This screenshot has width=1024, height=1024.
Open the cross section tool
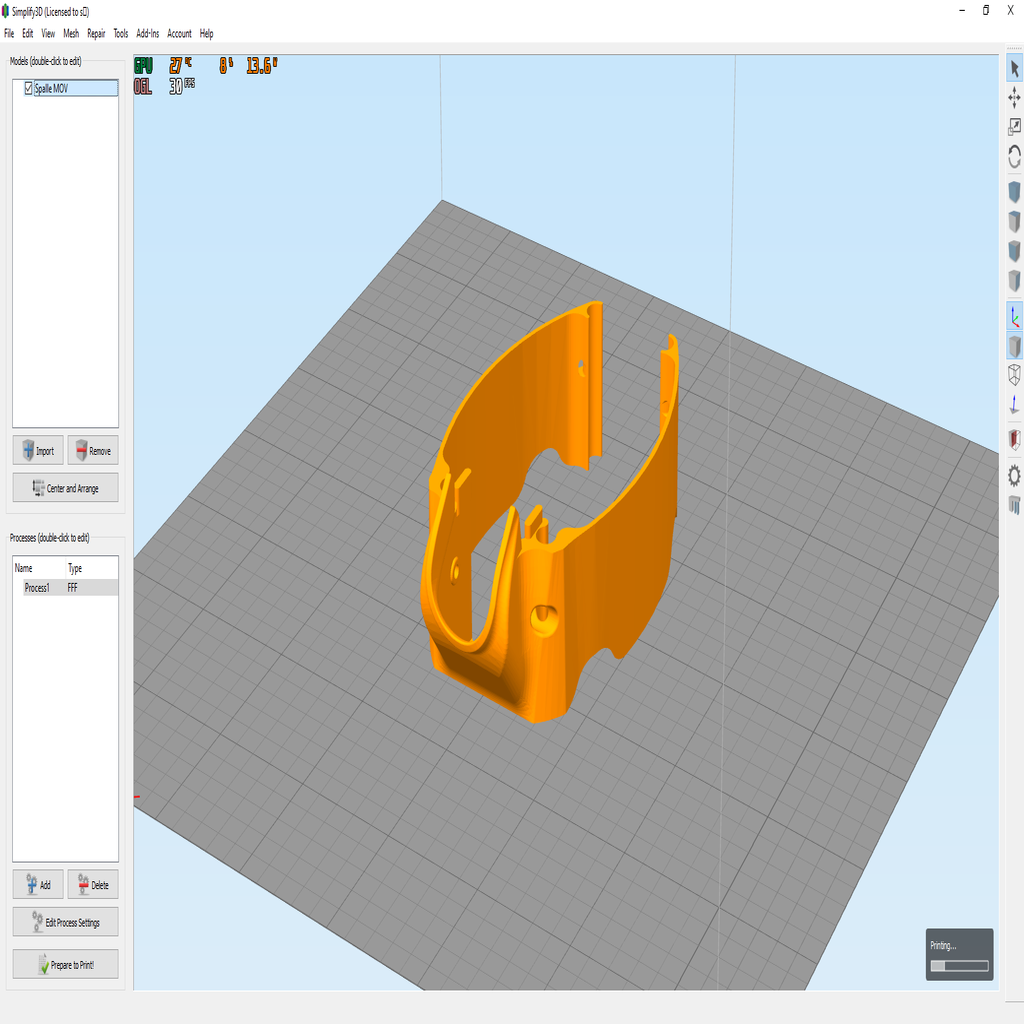[1013, 440]
